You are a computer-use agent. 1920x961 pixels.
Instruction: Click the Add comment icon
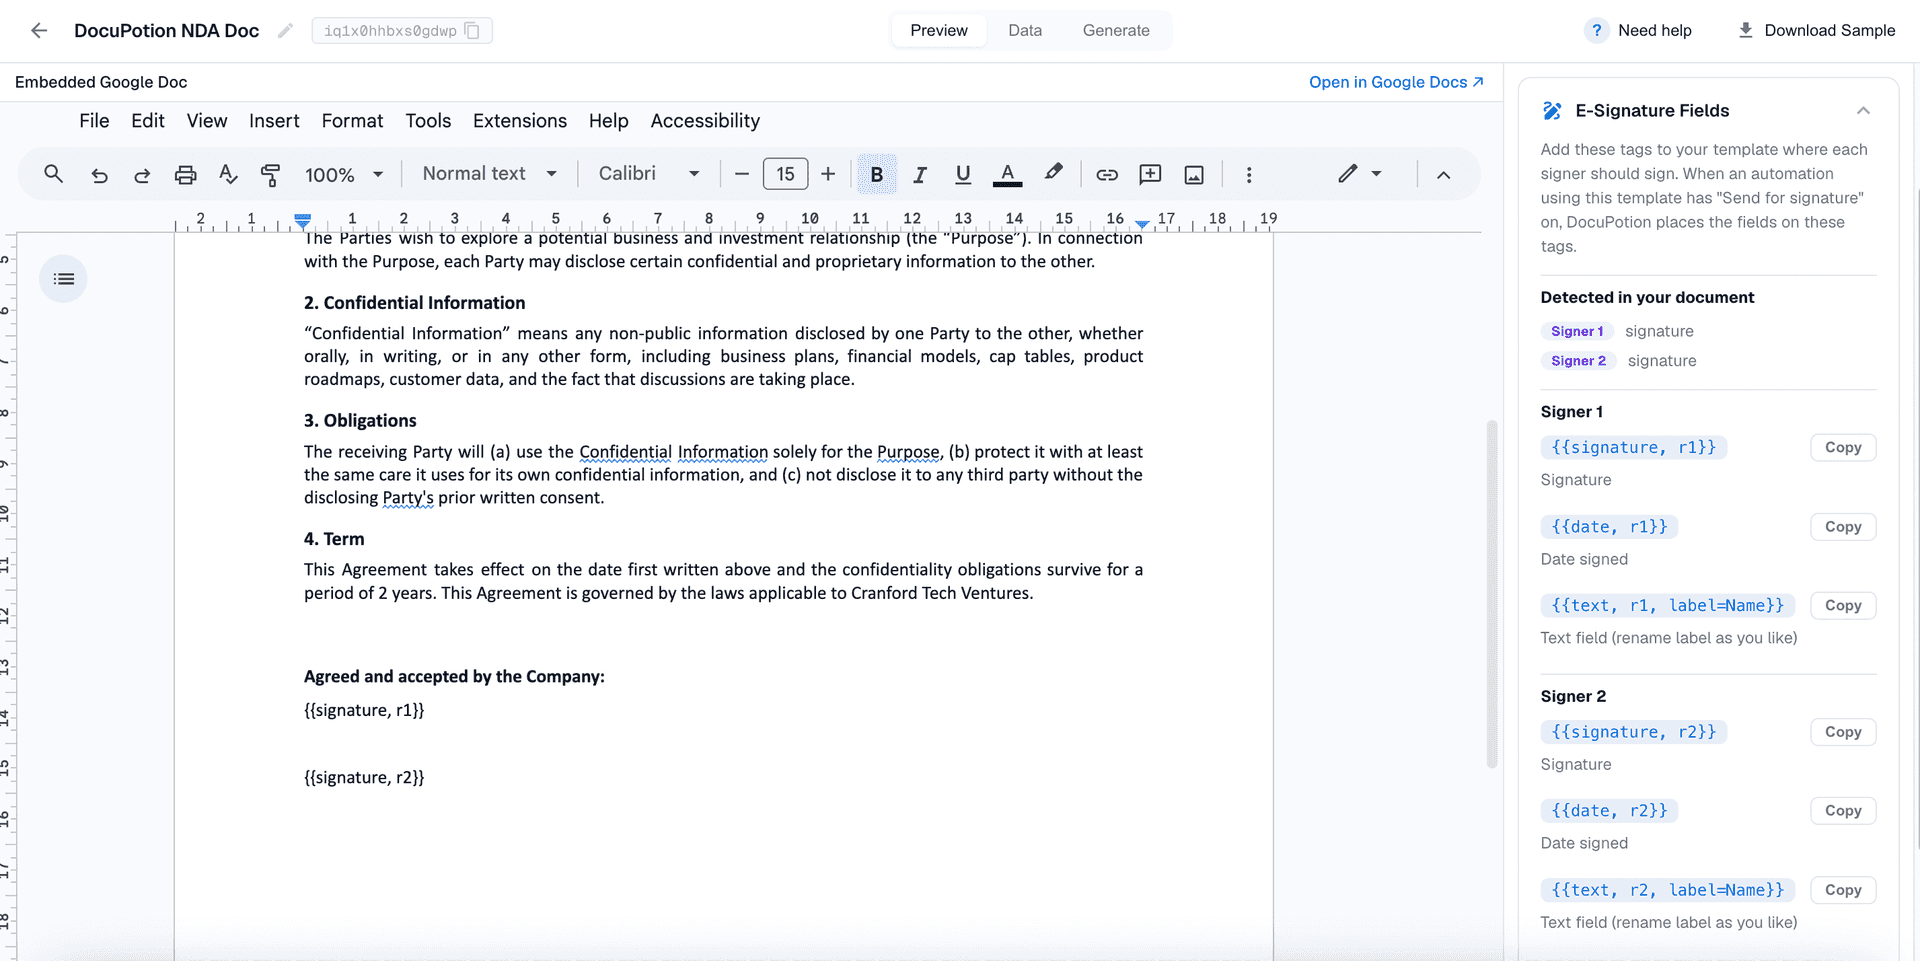(1150, 175)
